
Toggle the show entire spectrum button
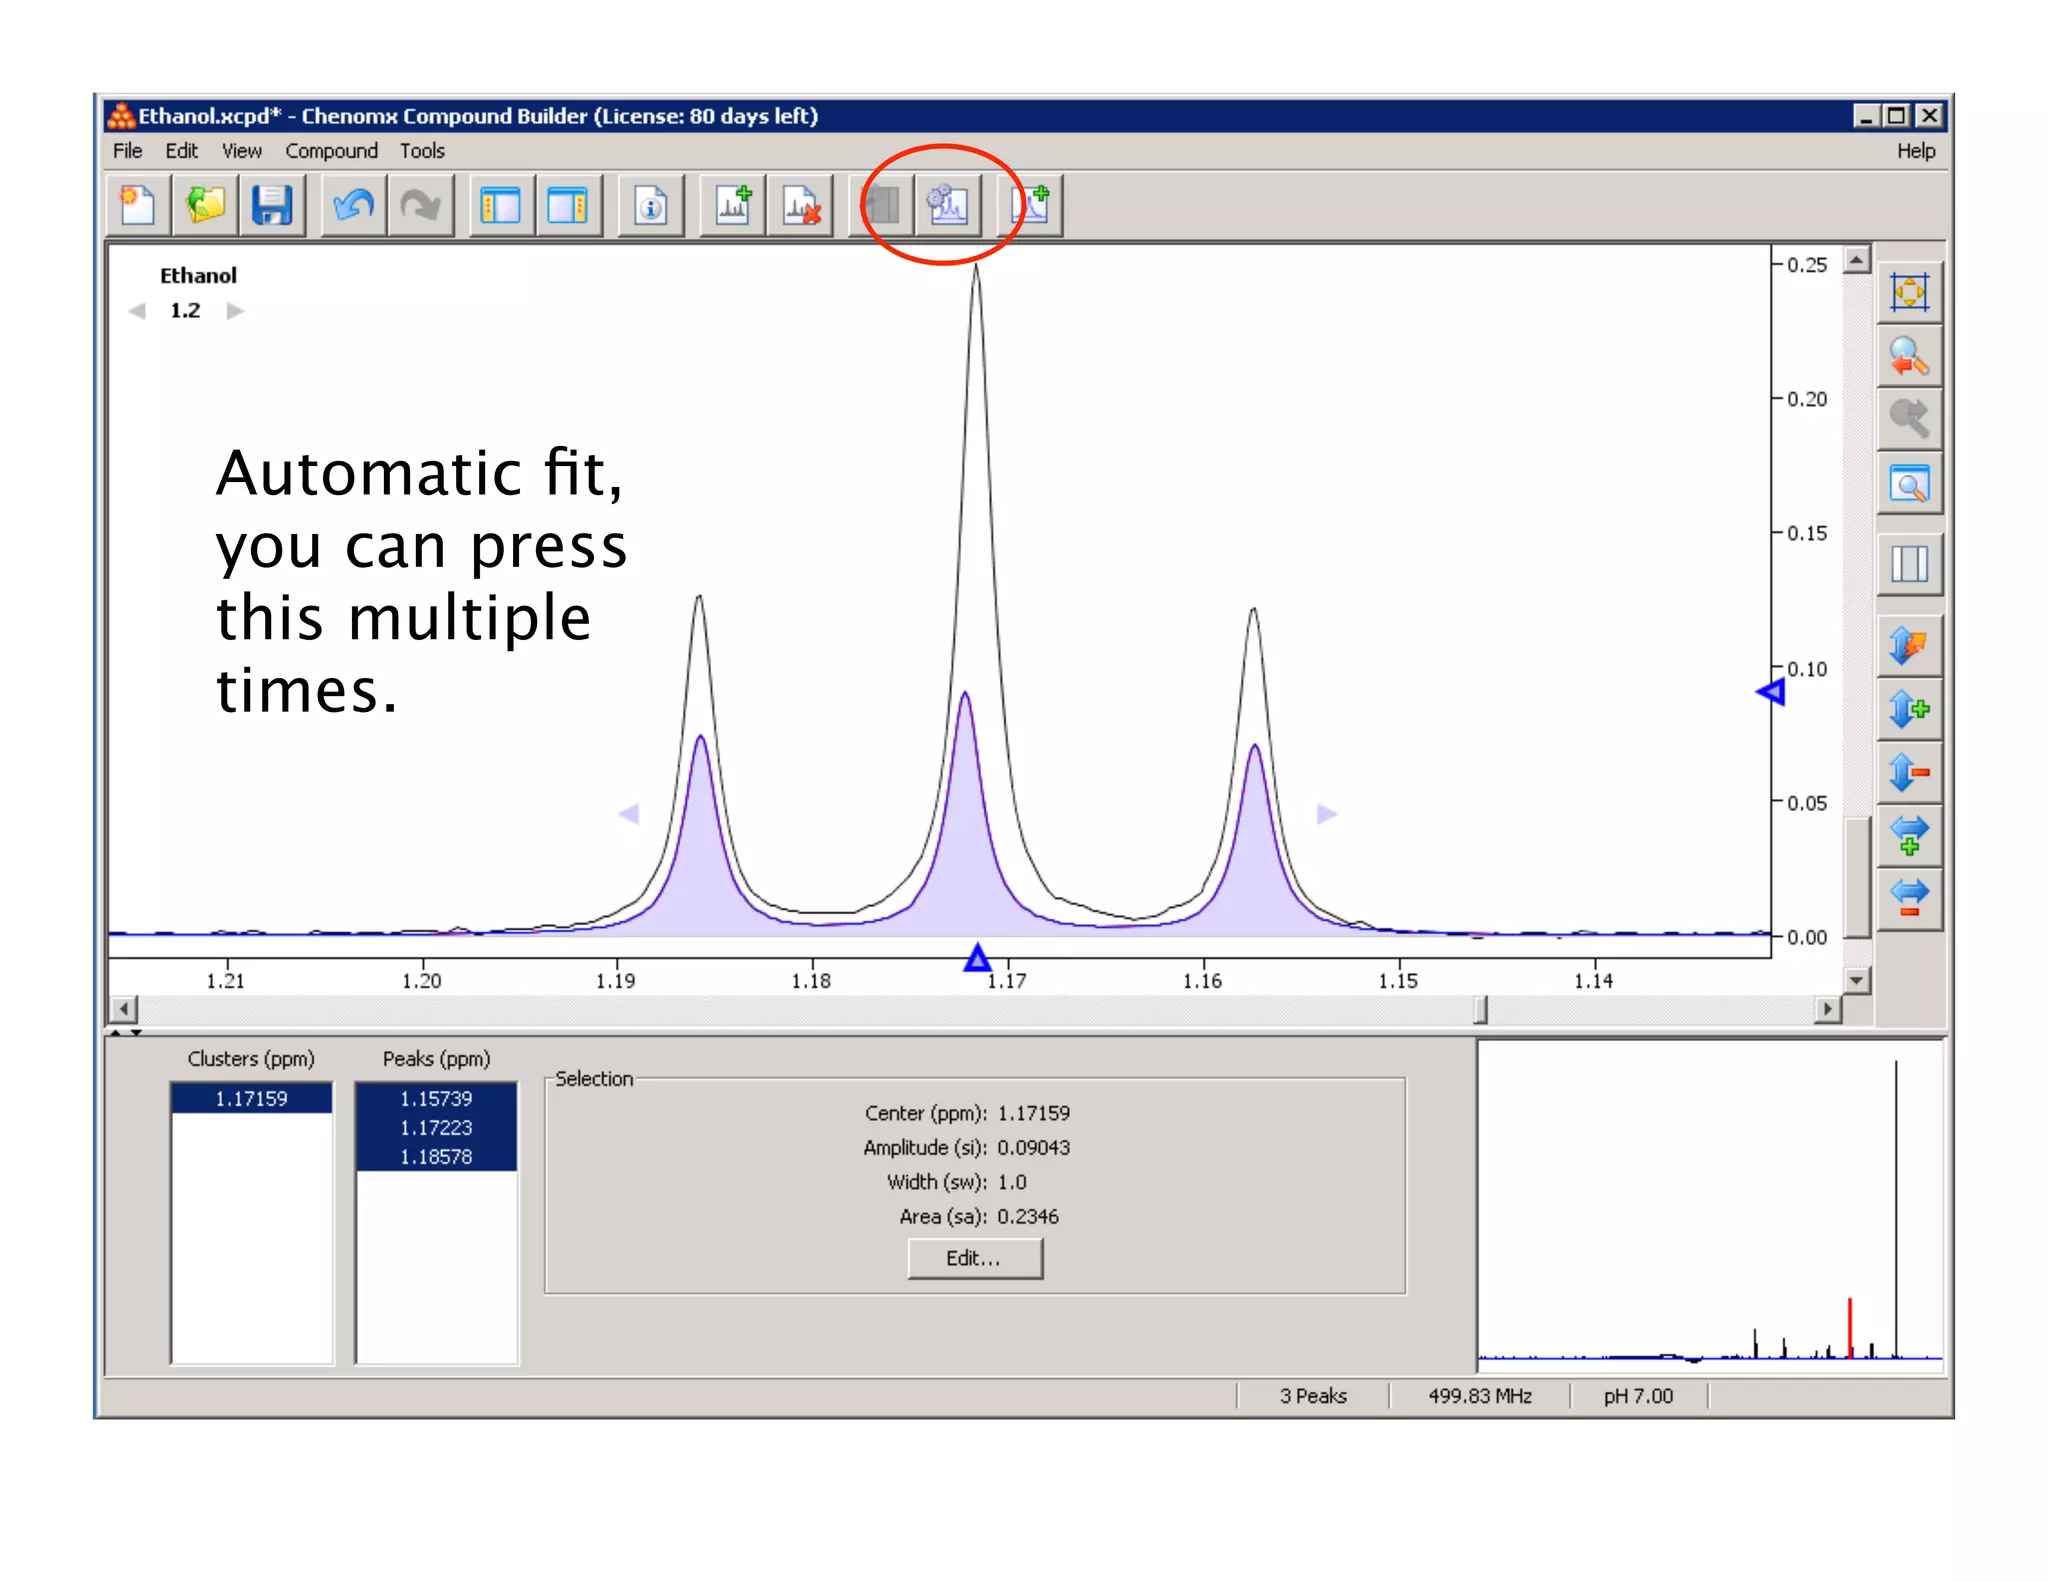1909,292
